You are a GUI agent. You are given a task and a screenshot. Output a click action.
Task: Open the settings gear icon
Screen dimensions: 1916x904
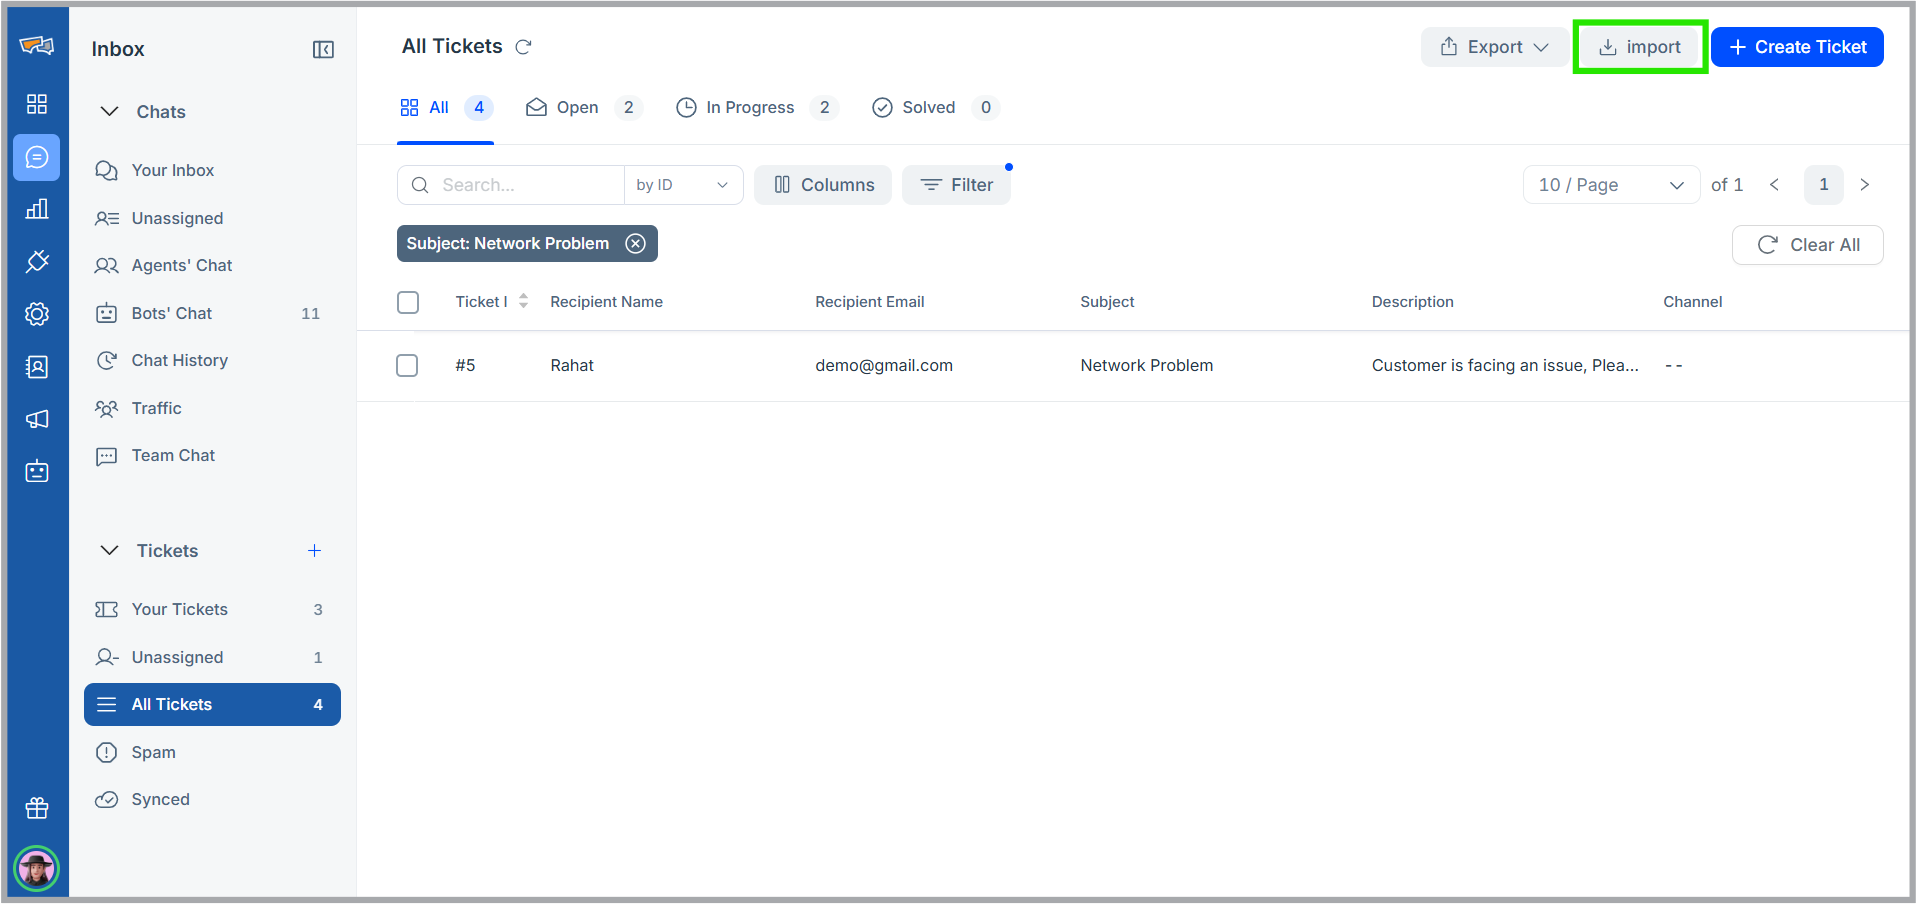click(37, 313)
